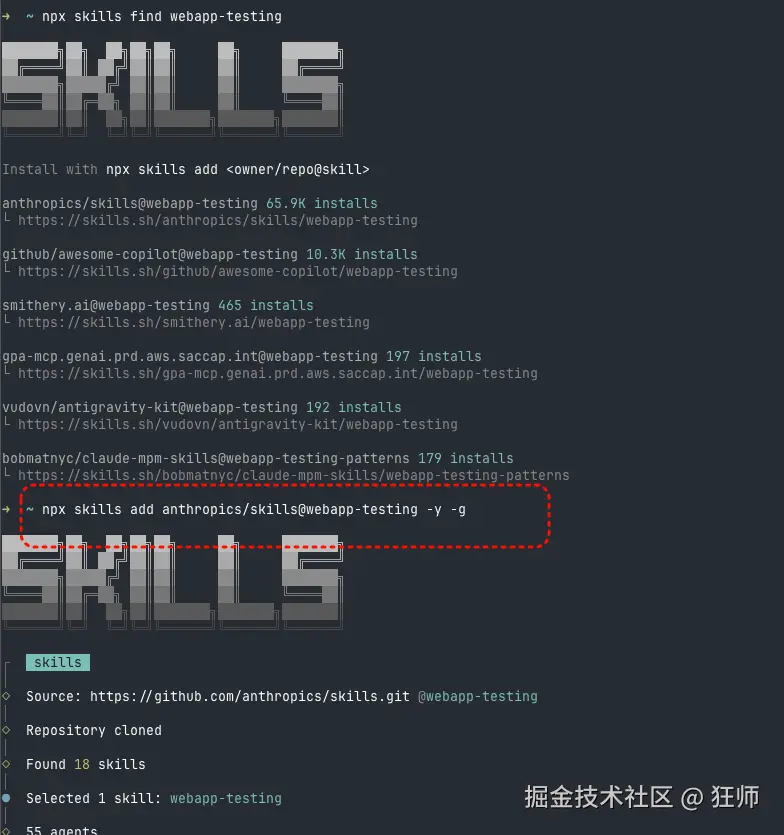This screenshot has width=784, height=835.
Task: Click the '465 installs' count
Action: (266, 306)
